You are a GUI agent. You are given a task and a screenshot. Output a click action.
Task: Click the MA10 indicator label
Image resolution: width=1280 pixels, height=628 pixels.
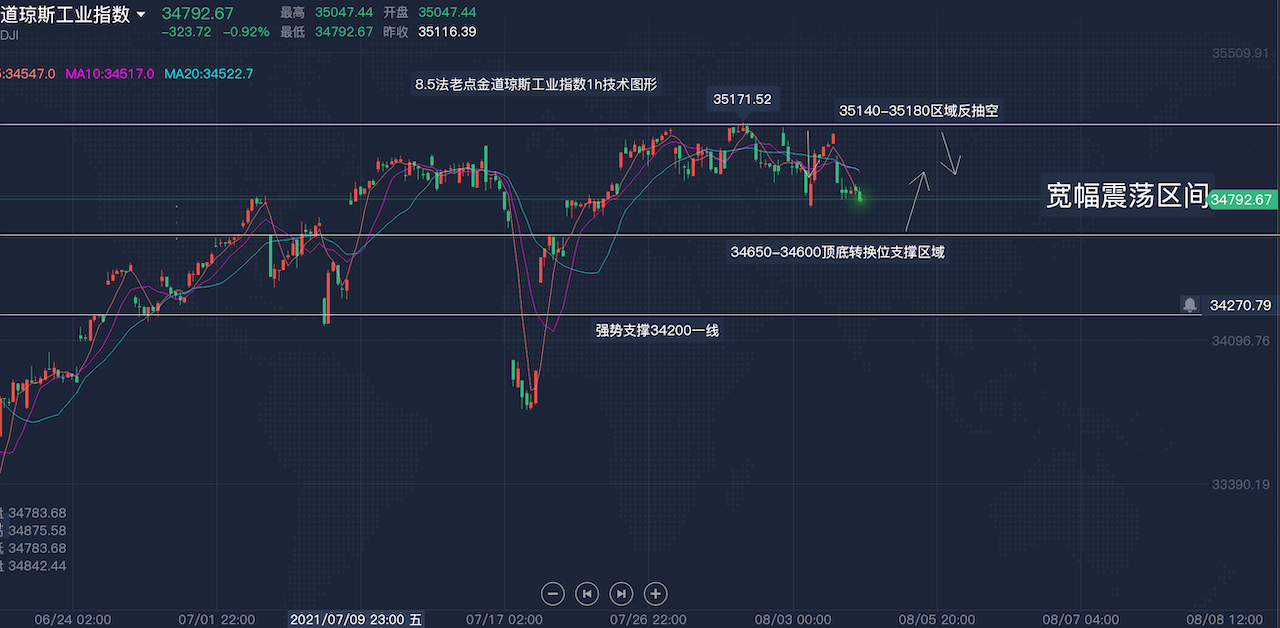pyautogui.click(x=109, y=74)
